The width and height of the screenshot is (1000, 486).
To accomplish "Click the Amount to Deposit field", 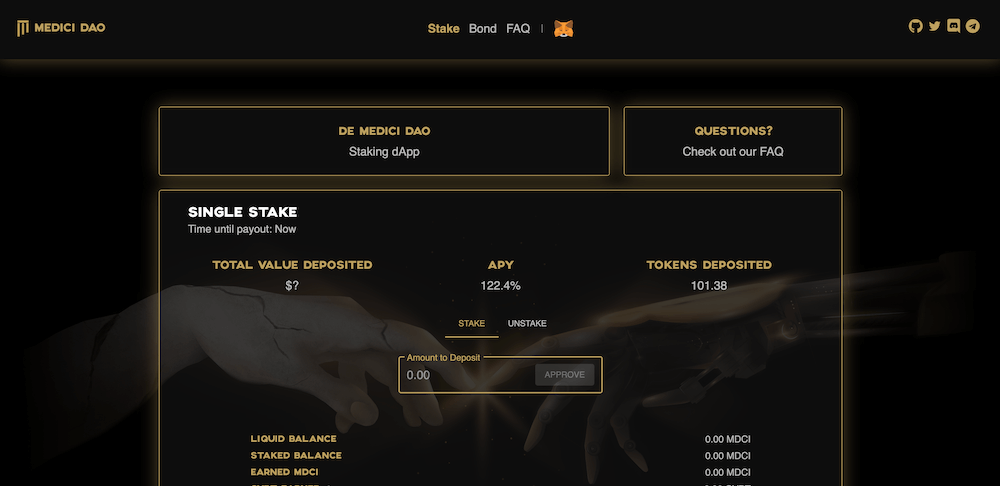I will tap(465, 375).
